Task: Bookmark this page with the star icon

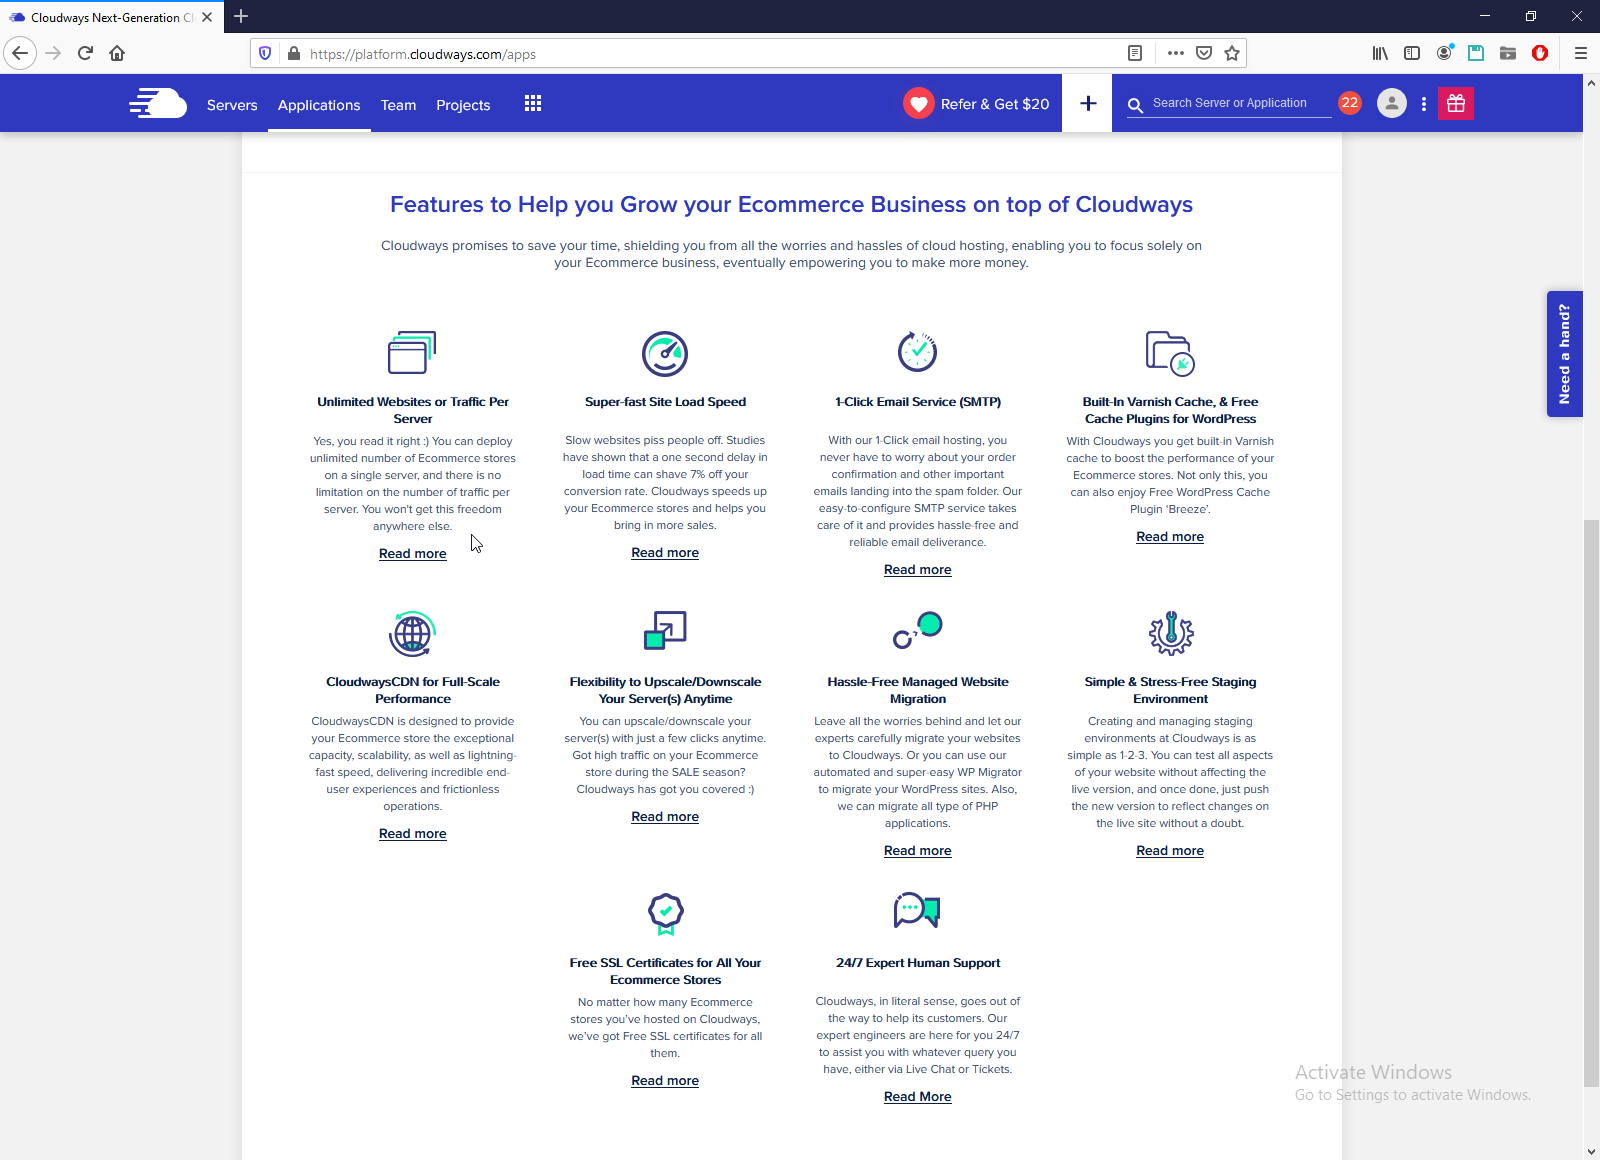Action: point(1232,53)
